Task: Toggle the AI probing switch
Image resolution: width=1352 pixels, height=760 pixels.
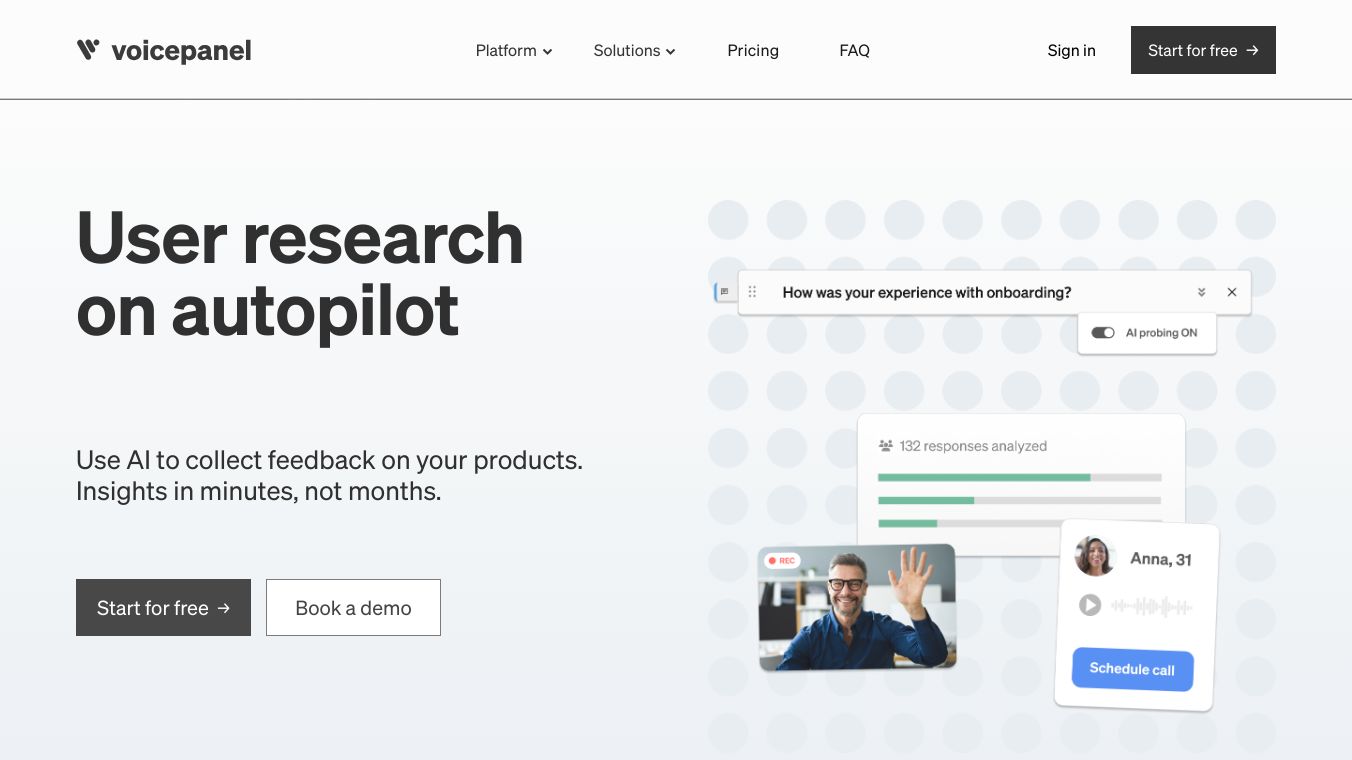Action: 1103,333
